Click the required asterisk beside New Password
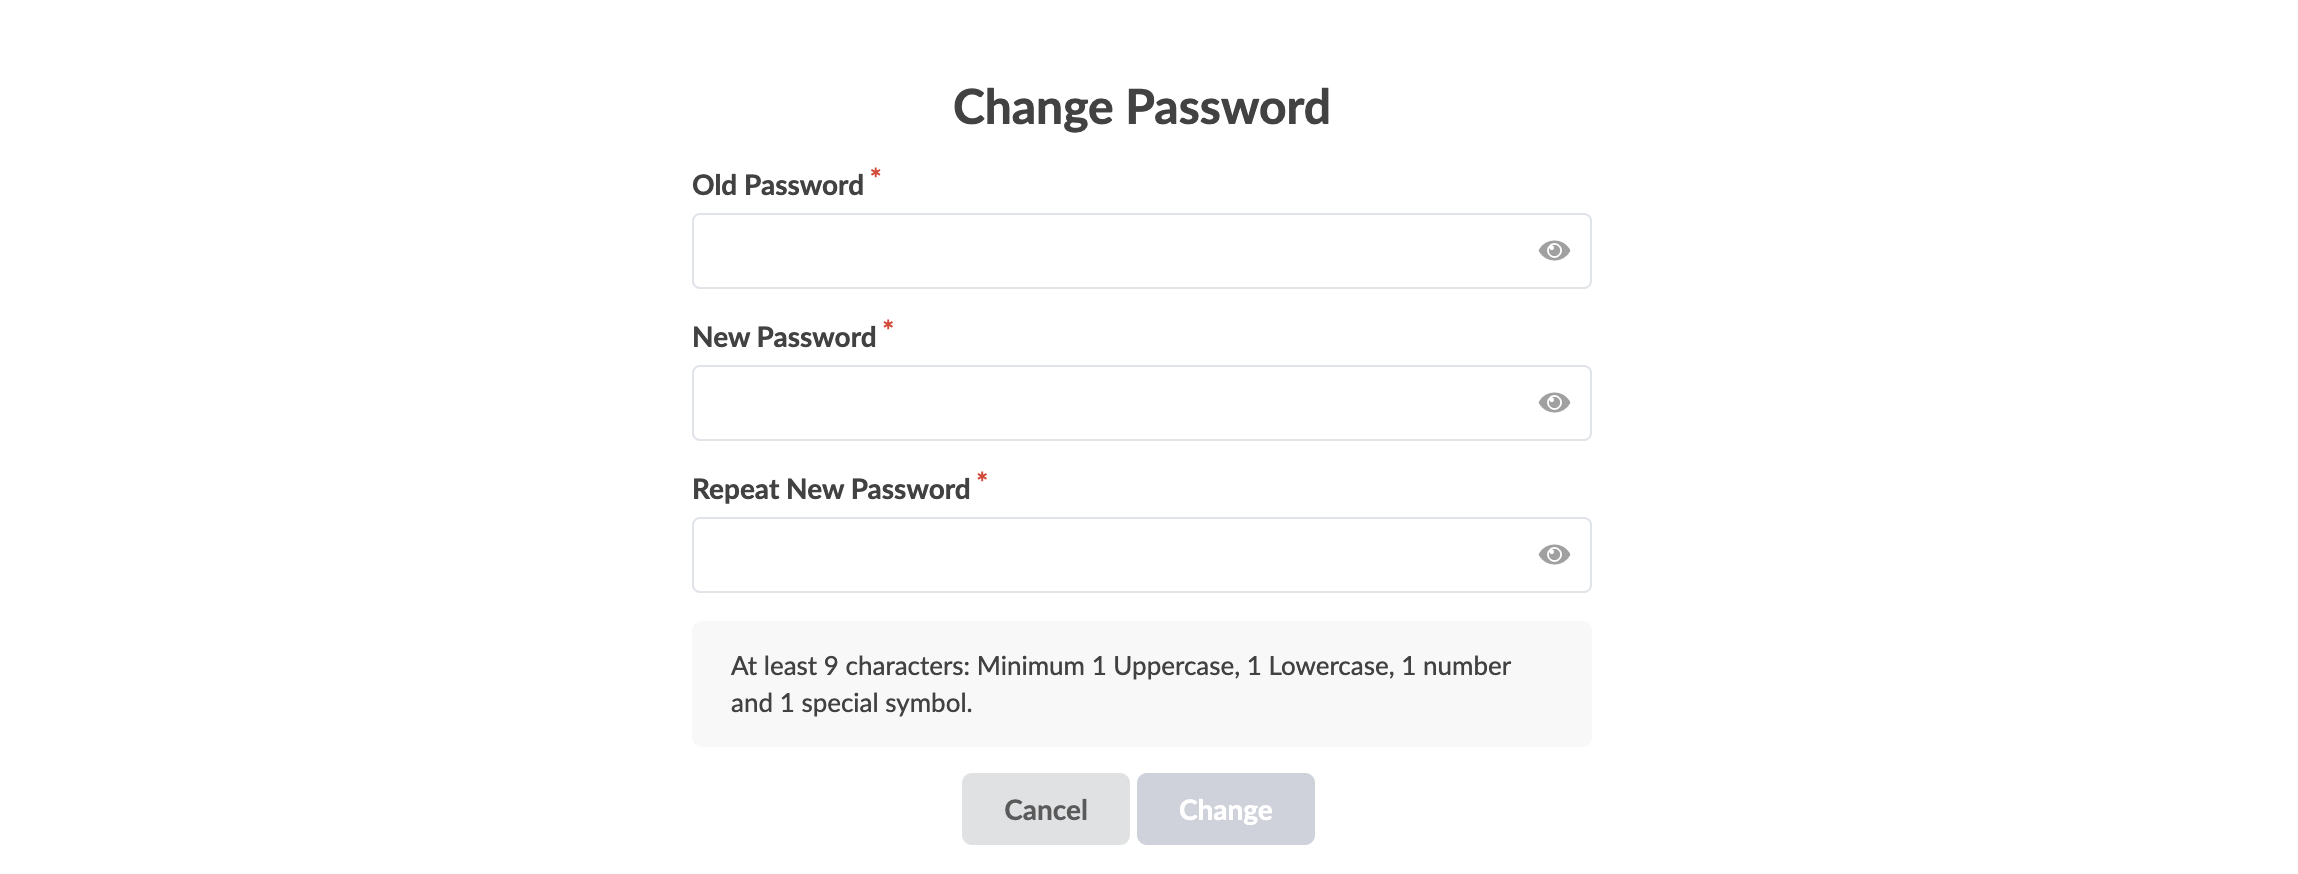Screen dimensions: 2298x874 pos(888,327)
